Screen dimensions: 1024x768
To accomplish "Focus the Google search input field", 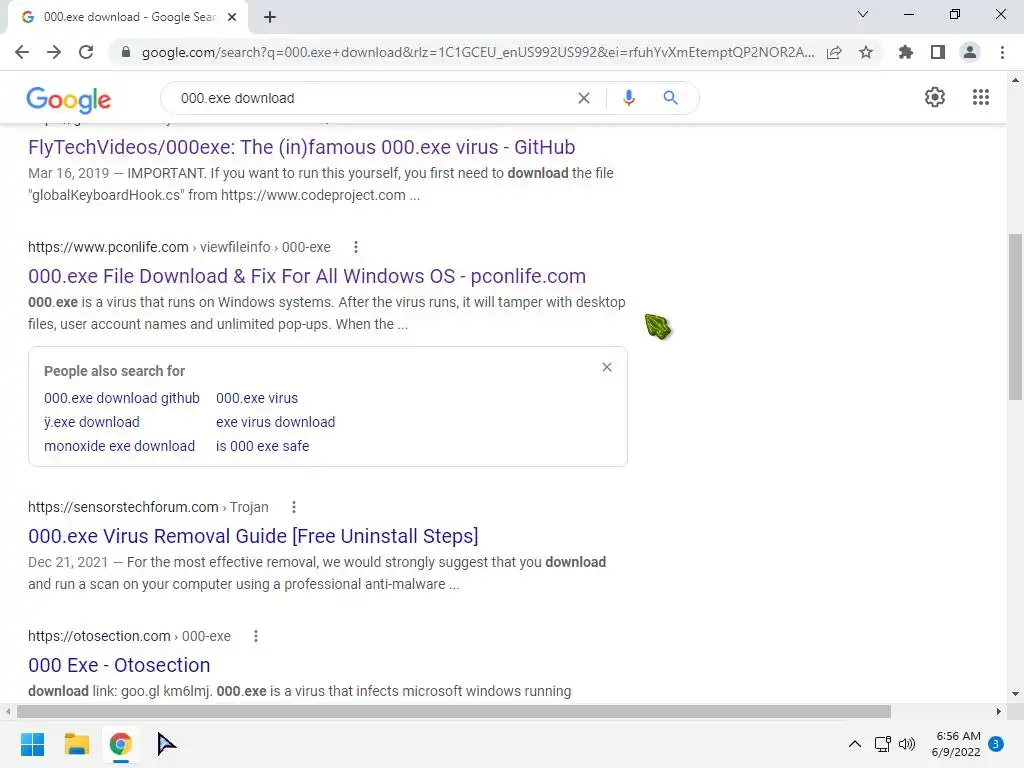I will (372, 98).
